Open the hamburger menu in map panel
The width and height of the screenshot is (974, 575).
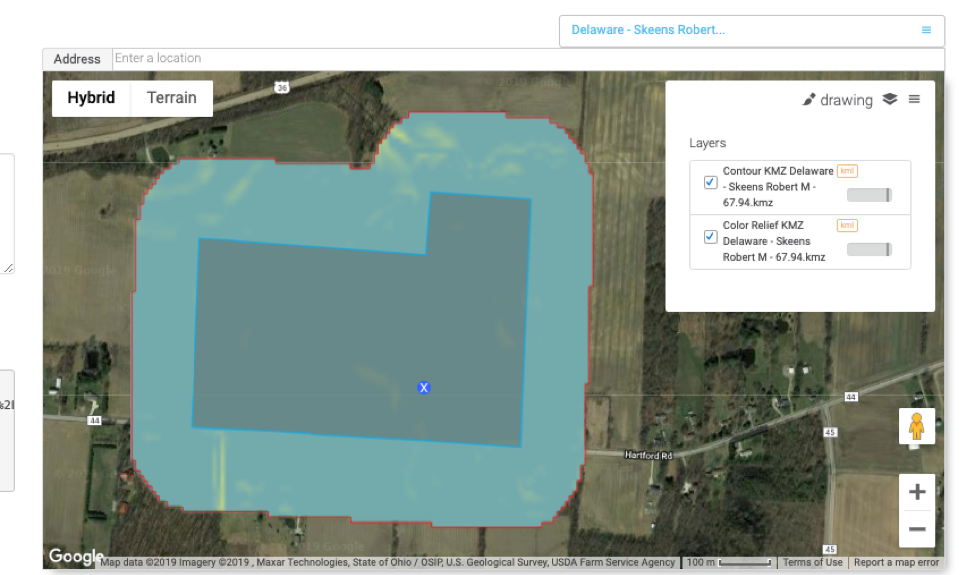click(x=914, y=100)
